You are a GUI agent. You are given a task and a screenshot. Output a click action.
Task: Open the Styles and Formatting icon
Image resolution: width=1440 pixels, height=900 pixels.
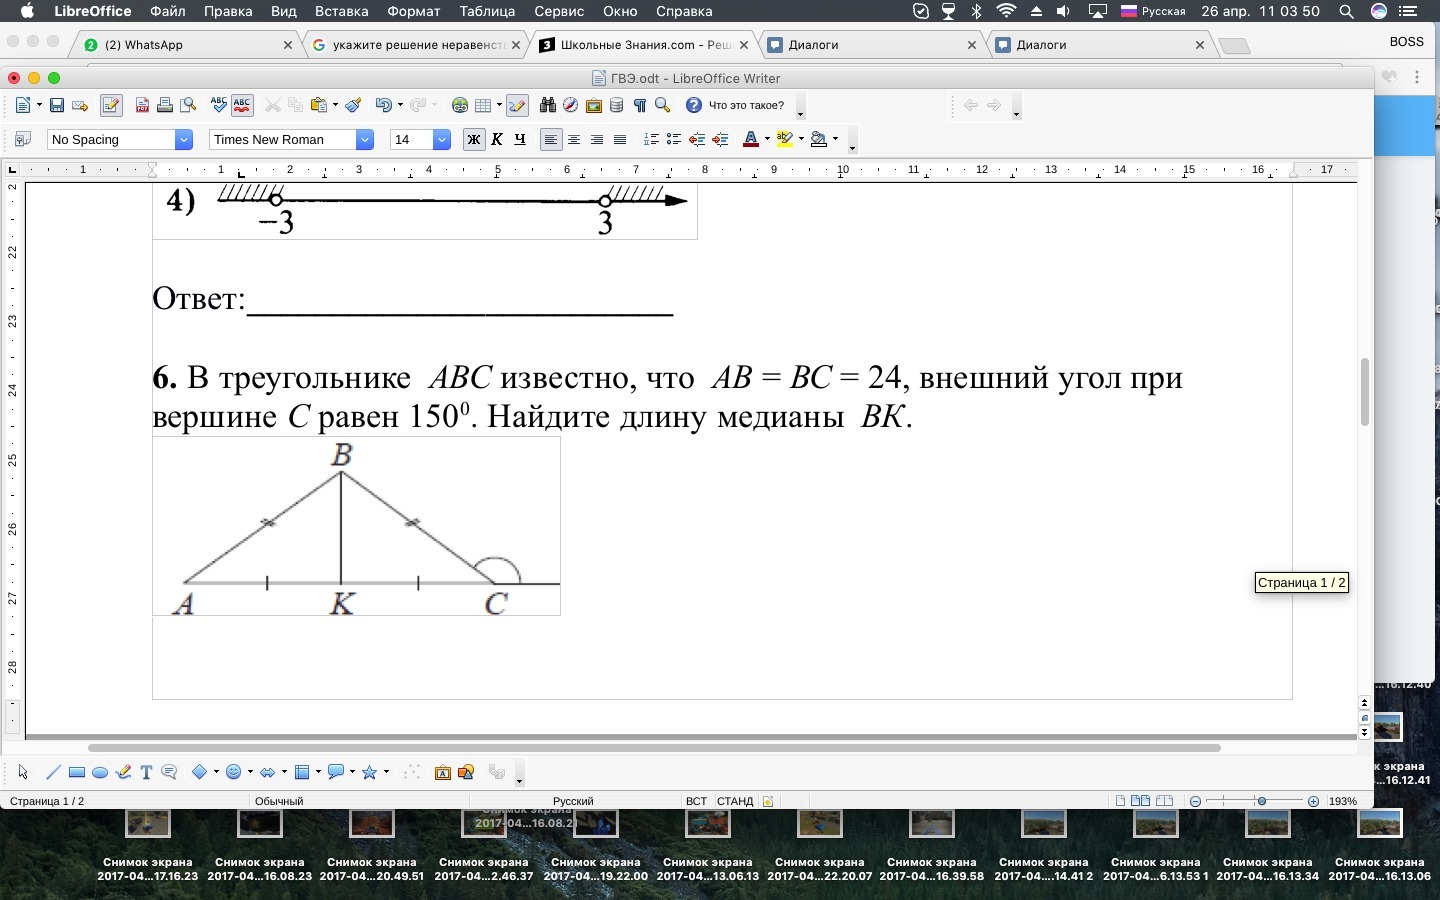pos(23,140)
